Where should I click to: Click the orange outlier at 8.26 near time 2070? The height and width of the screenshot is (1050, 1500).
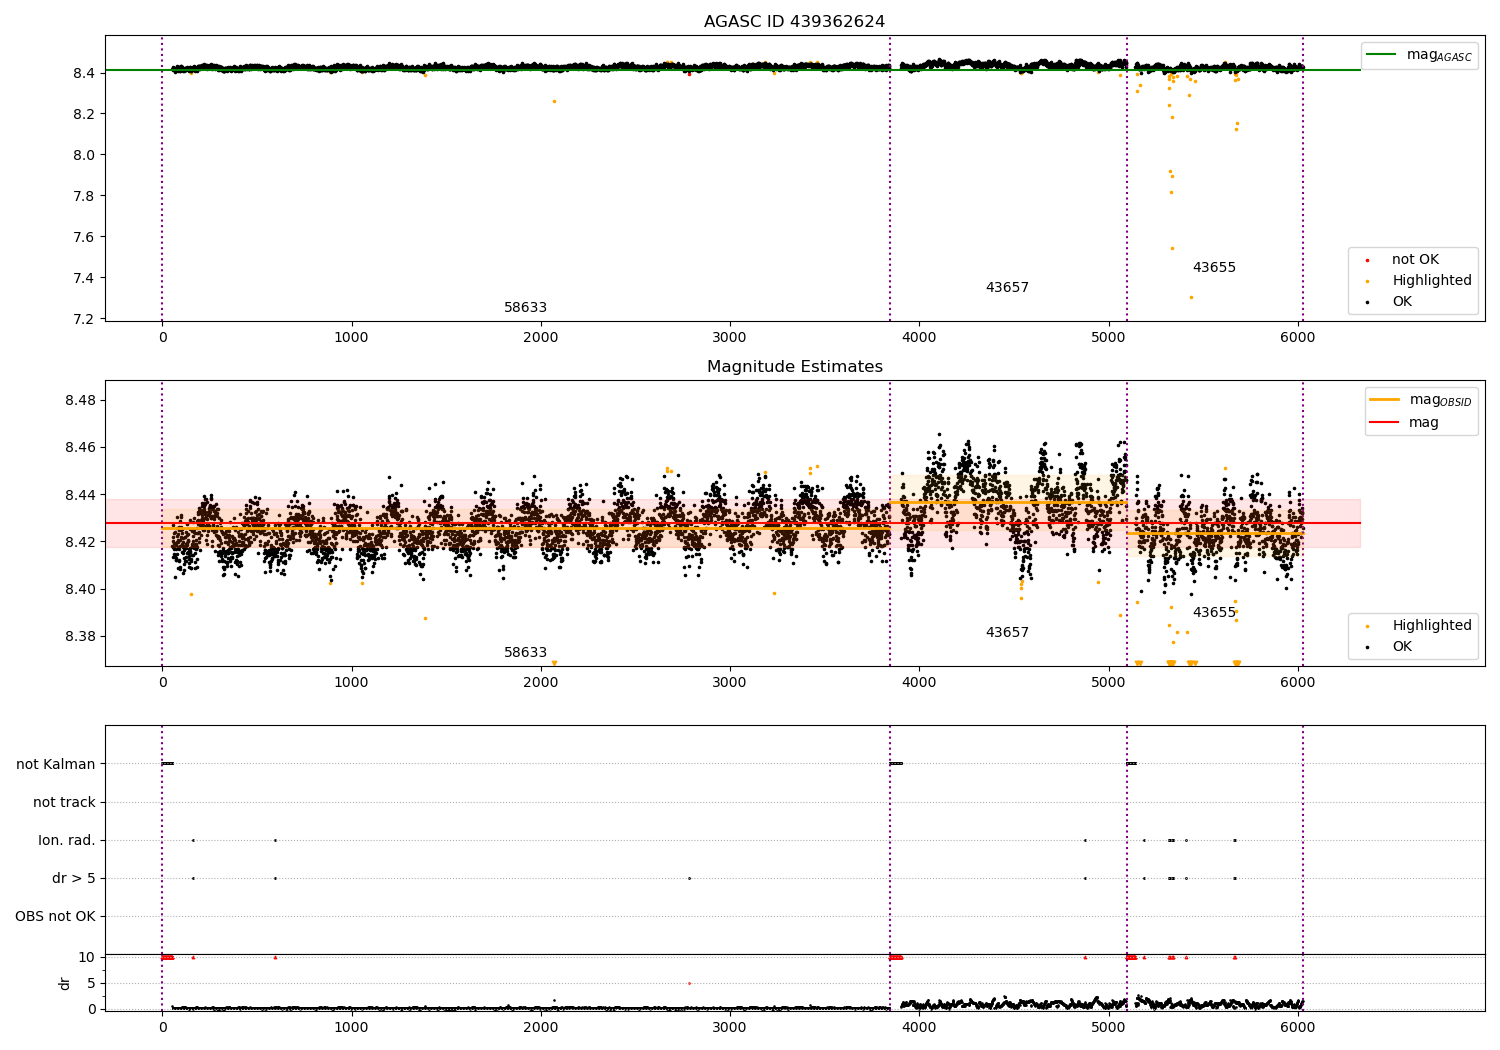(x=554, y=101)
